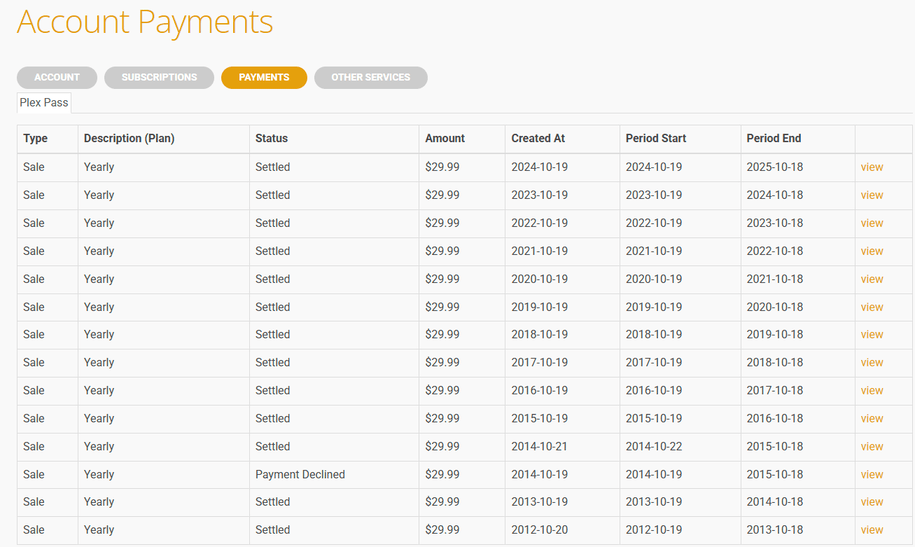View the payment created 2012-10-20

click(x=871, y=530)
